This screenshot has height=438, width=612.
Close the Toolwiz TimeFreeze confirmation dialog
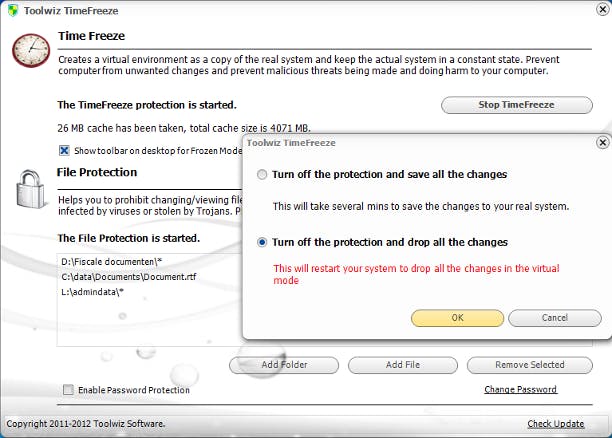(x=602, y=143)
